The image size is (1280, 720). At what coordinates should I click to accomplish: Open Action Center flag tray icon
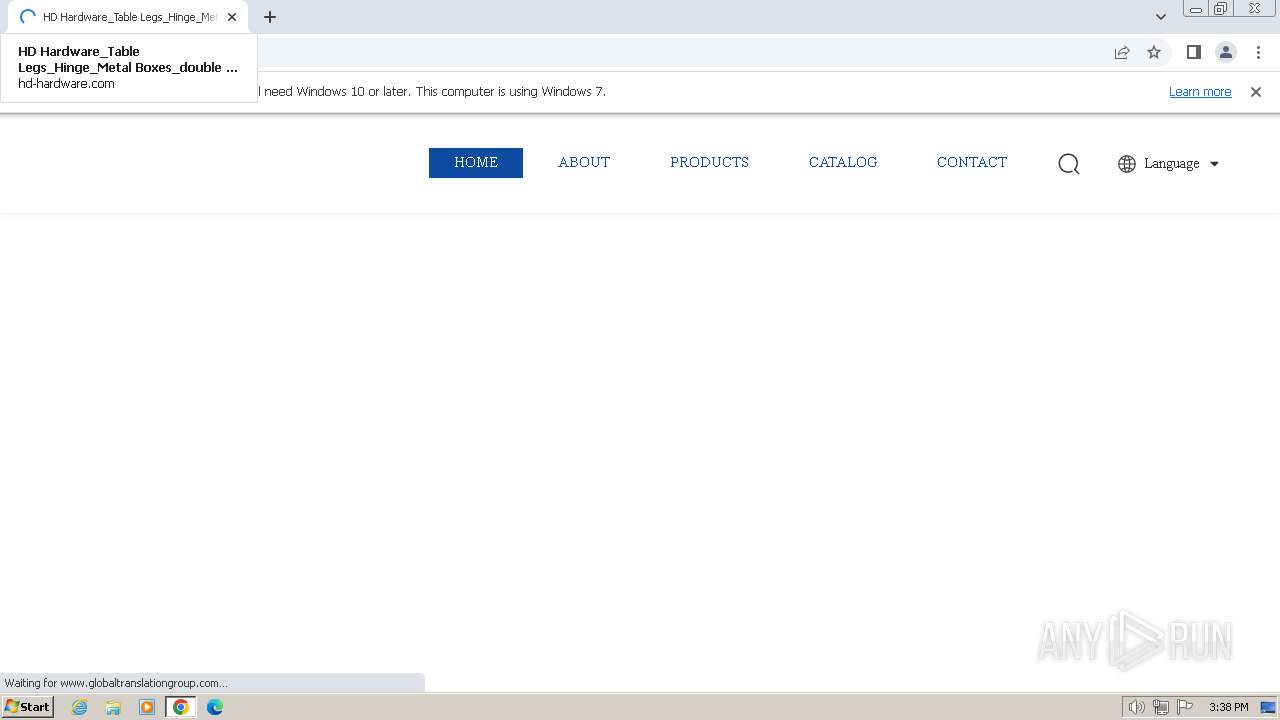(x=1185, y=707)
